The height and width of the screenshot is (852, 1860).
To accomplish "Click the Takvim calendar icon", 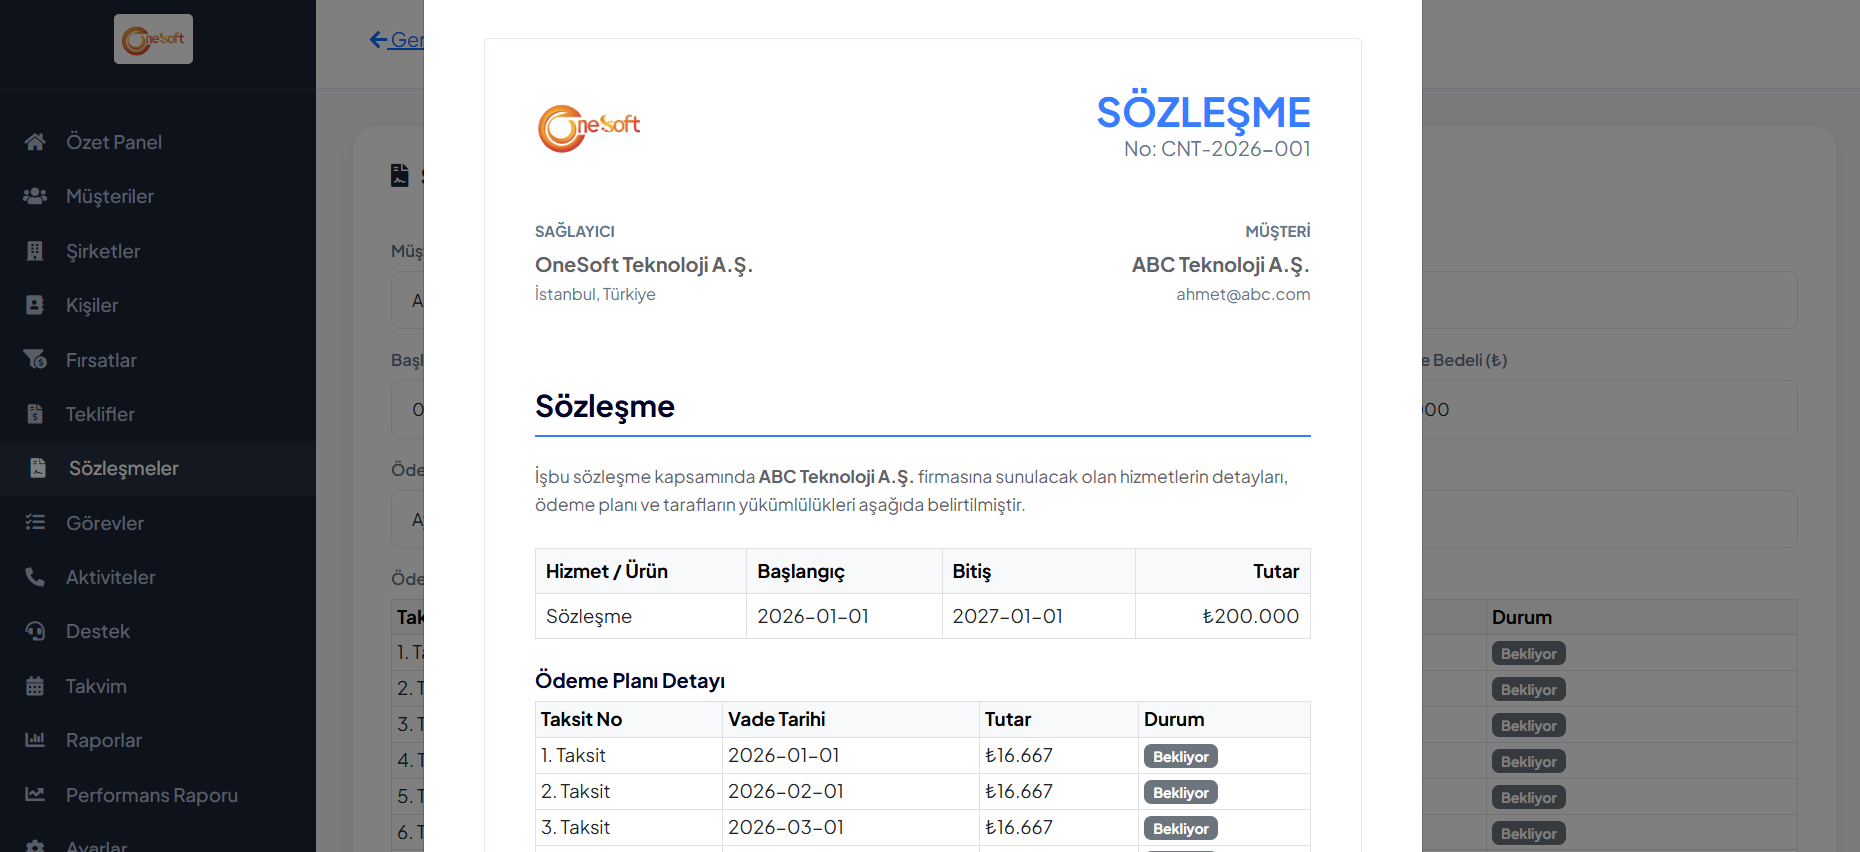I will click(x=35, y=686).
